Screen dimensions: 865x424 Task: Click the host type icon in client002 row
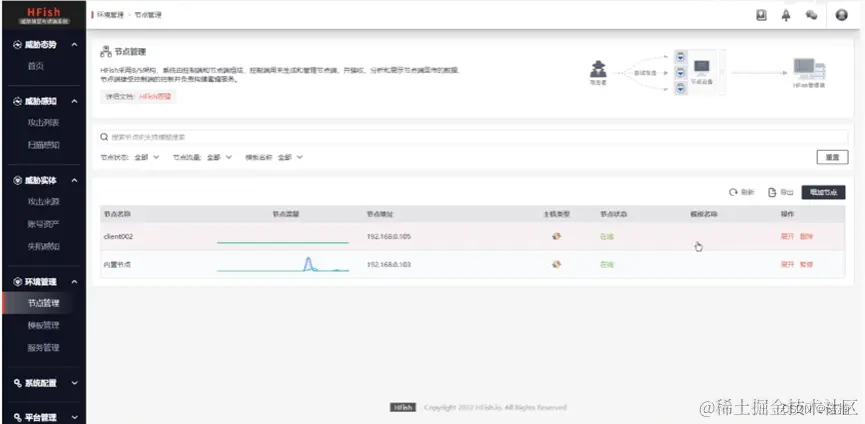(557, 237)
